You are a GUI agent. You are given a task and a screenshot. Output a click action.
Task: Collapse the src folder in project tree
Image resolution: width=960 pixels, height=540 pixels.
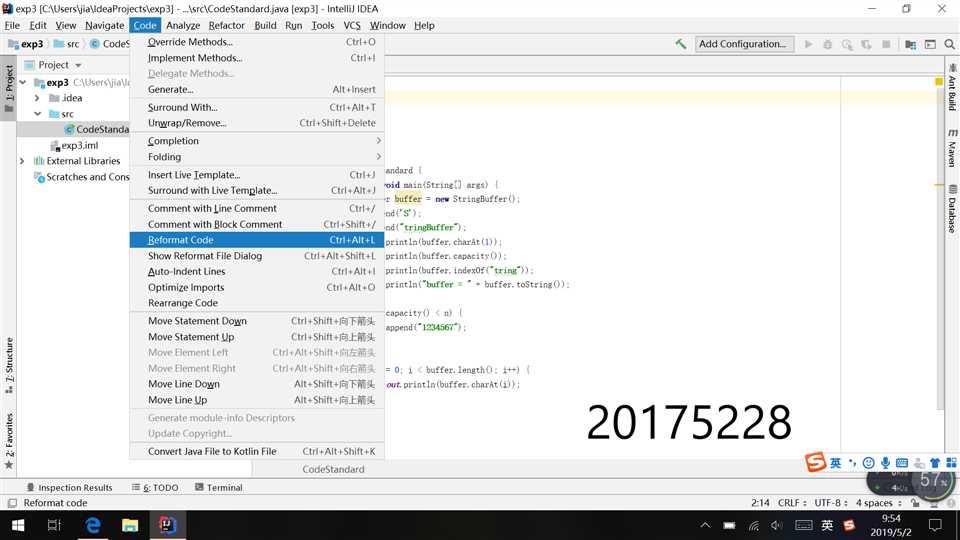tap(37, 114)
